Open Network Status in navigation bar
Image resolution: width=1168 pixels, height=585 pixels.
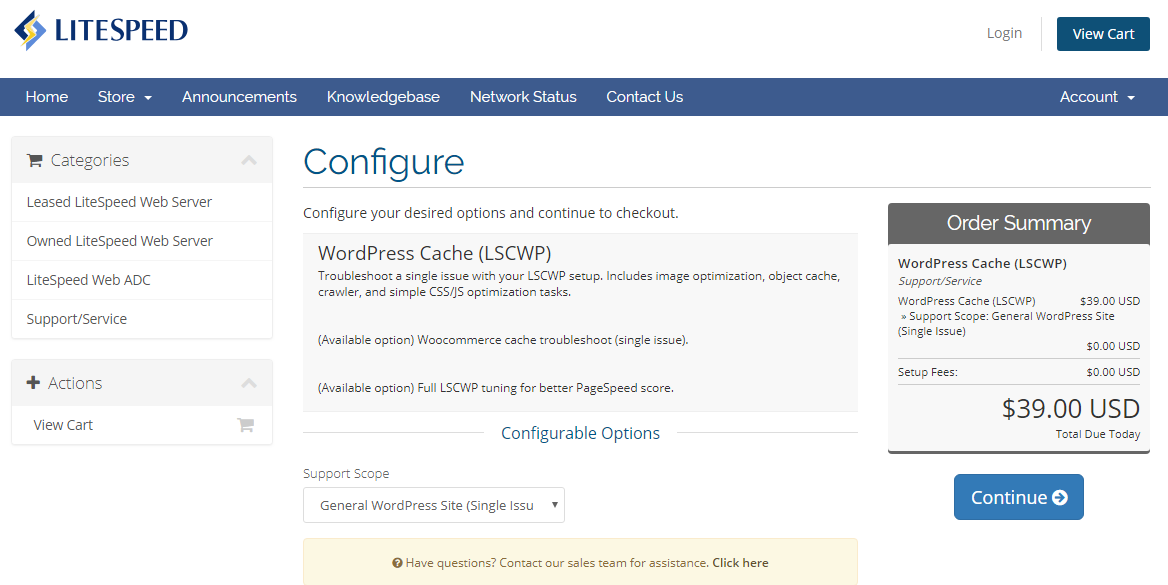(x=523, y=97)
